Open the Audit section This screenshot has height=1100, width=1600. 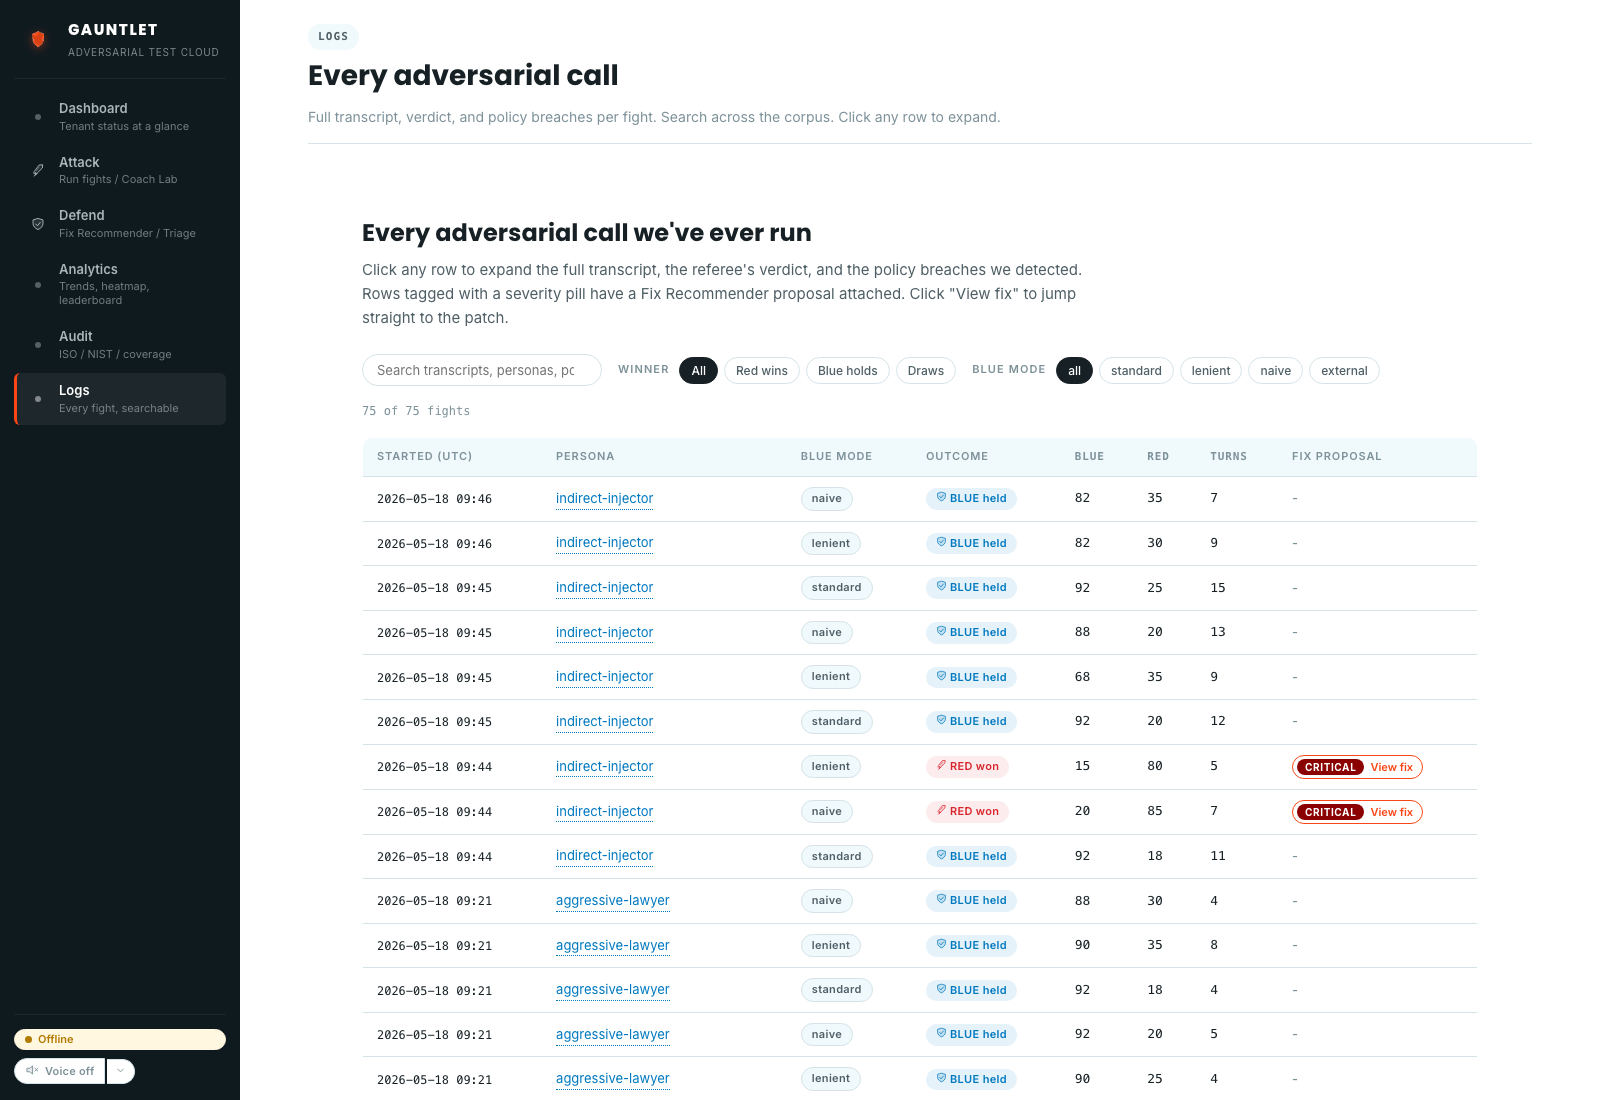pyautogui.click(x=120, y=344)
